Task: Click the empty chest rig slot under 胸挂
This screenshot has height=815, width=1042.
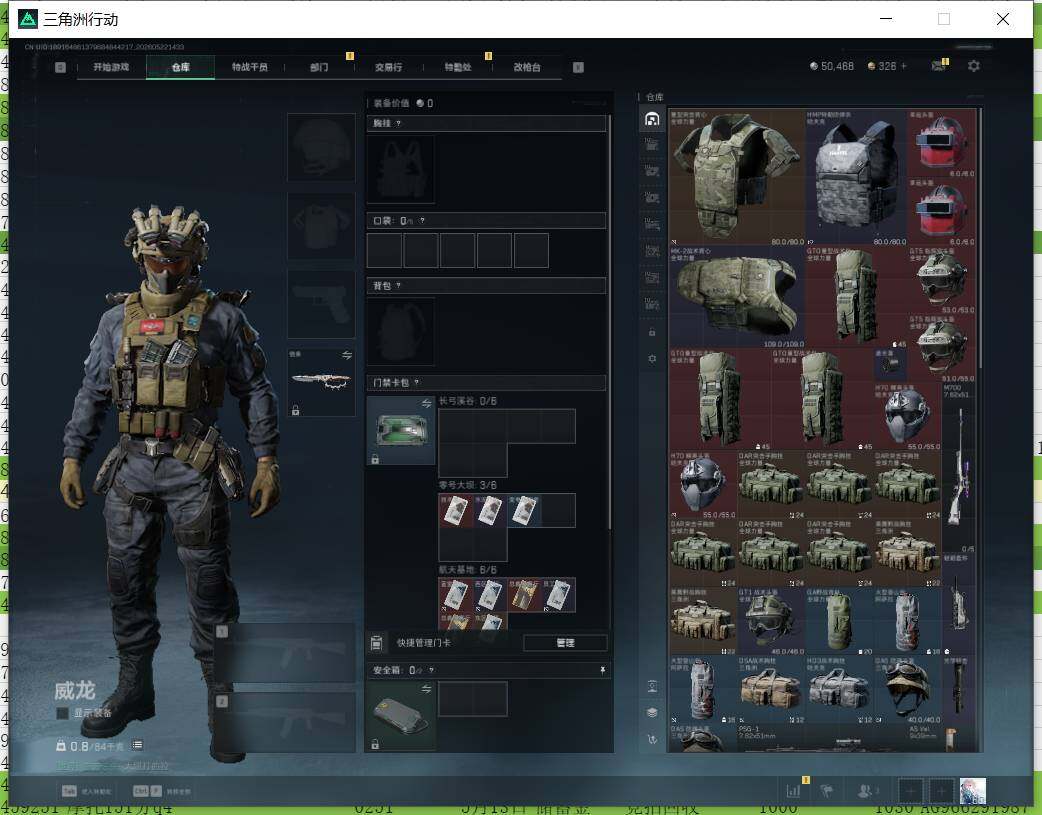Action: [401, 170]
